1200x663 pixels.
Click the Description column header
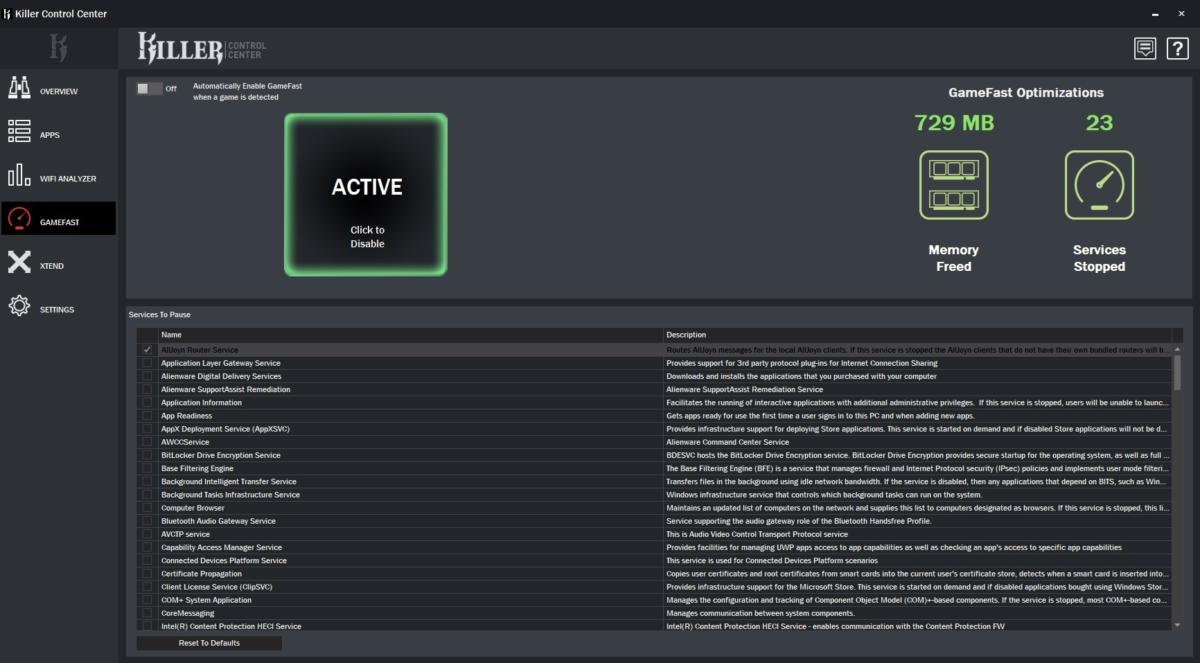point(917,335)
